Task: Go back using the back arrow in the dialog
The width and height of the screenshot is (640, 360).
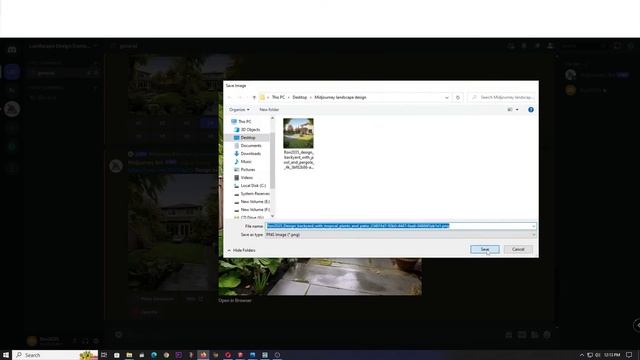Action: coord(230,98)
